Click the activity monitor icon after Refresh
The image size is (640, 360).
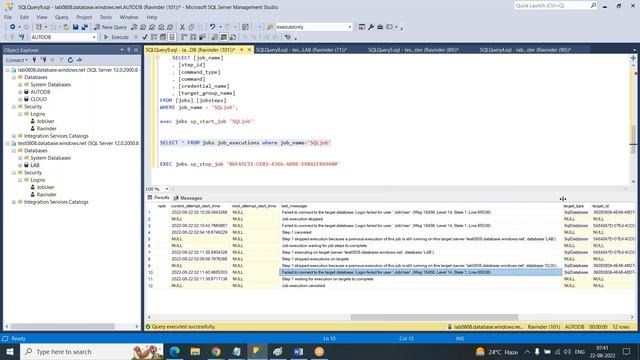(79, 60)
